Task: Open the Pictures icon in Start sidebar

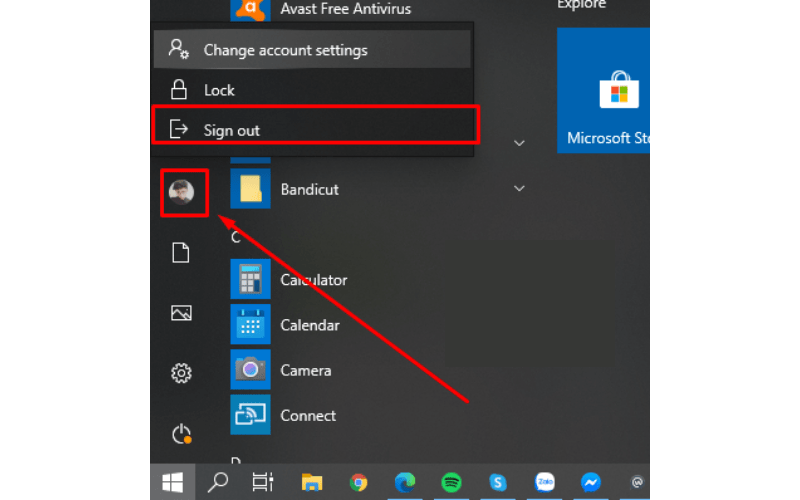Action: 181,313
